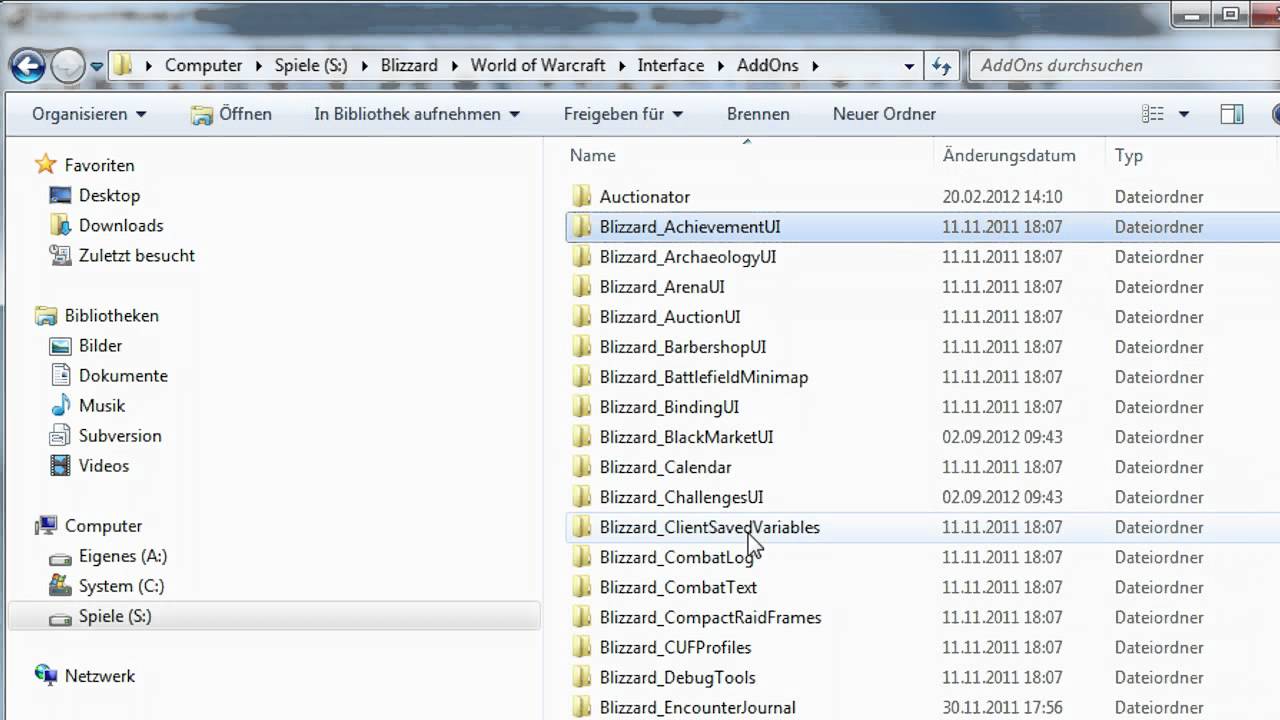Click the Blizzard_CUFProfiles folder icon
Screen dimensions: 1280x720
point(582,647)
